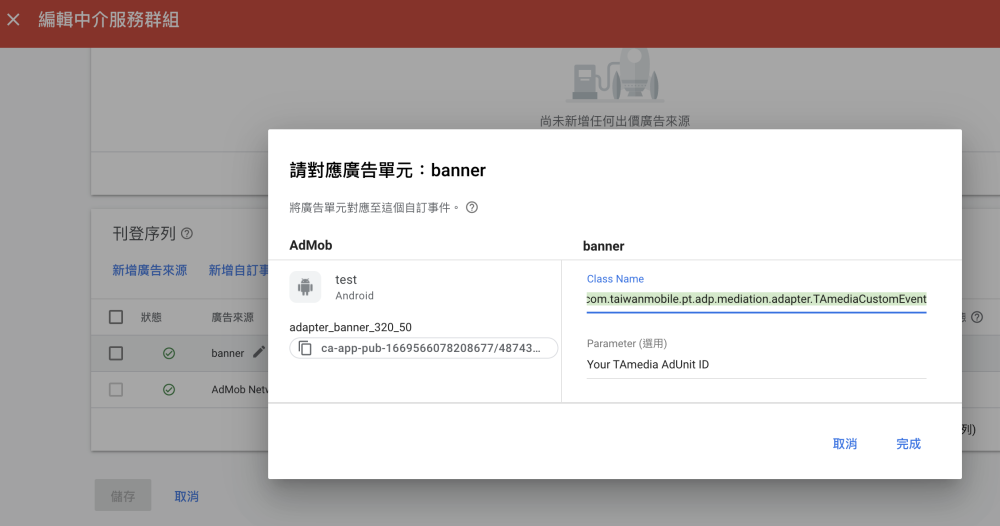1000x526 pixels.
Task: Click the banner column heading in the dialog
Action: pos(603,246)
